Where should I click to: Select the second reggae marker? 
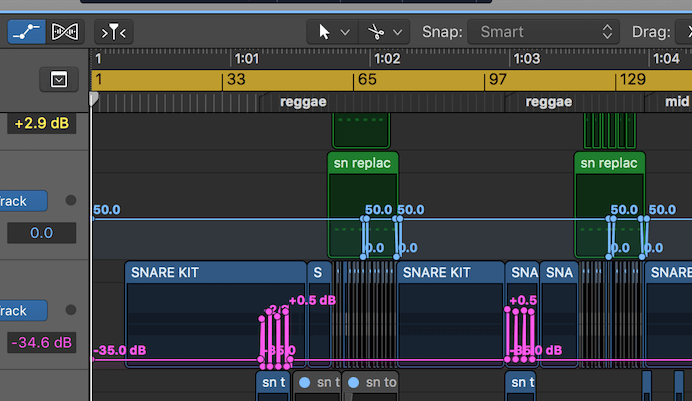549,102
